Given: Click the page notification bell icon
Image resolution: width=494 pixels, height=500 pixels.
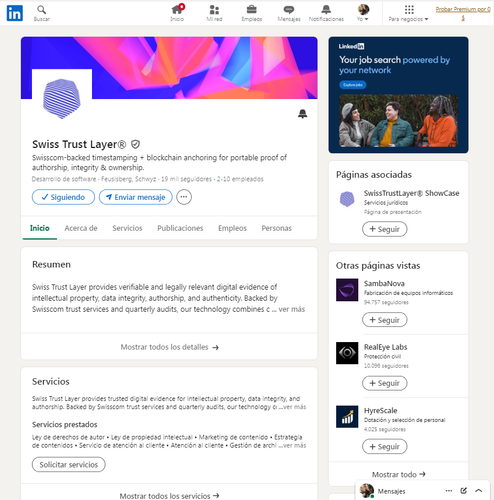Looking at the screenshot, I should pyautogui.click(x=302, y=114).
